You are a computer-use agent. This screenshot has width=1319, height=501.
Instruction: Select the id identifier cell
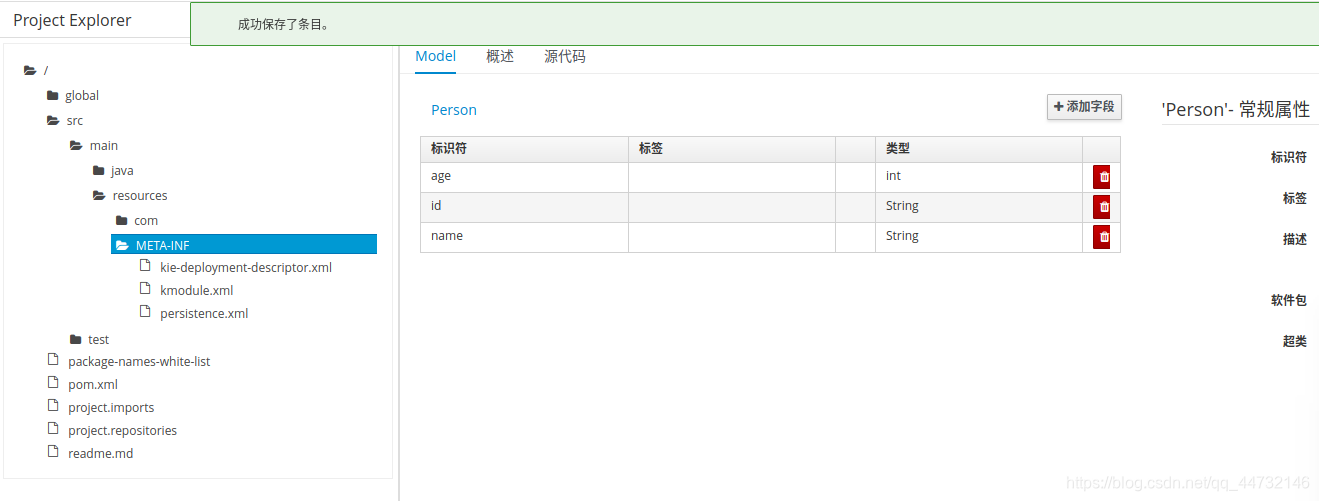(x=524, y=207)
